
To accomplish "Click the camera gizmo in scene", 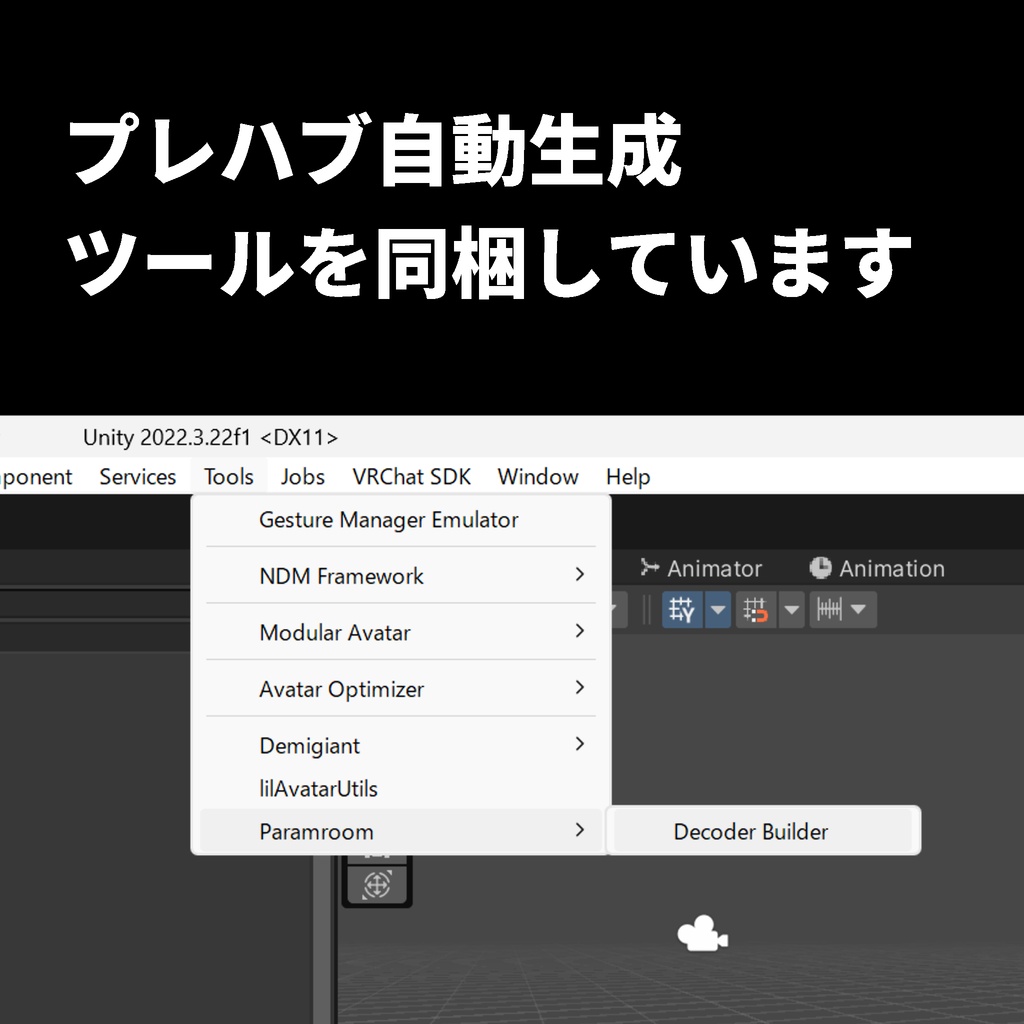I will (702, 934).
